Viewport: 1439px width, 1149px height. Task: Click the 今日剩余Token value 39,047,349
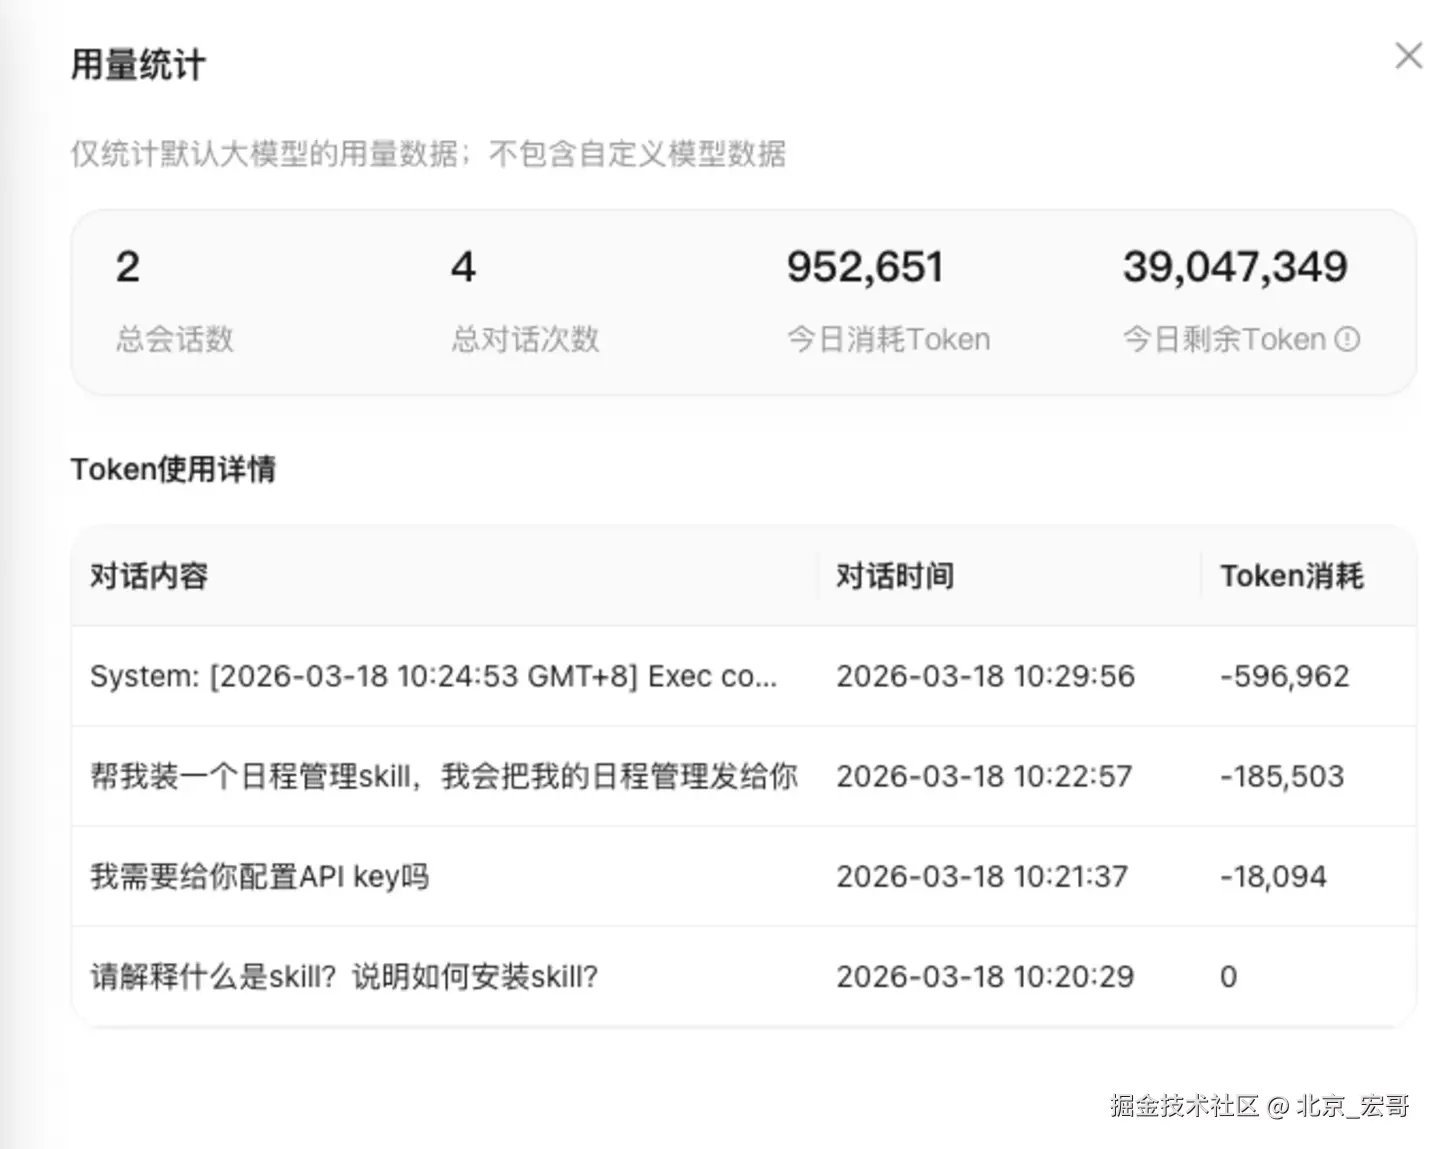[1234, 266]
